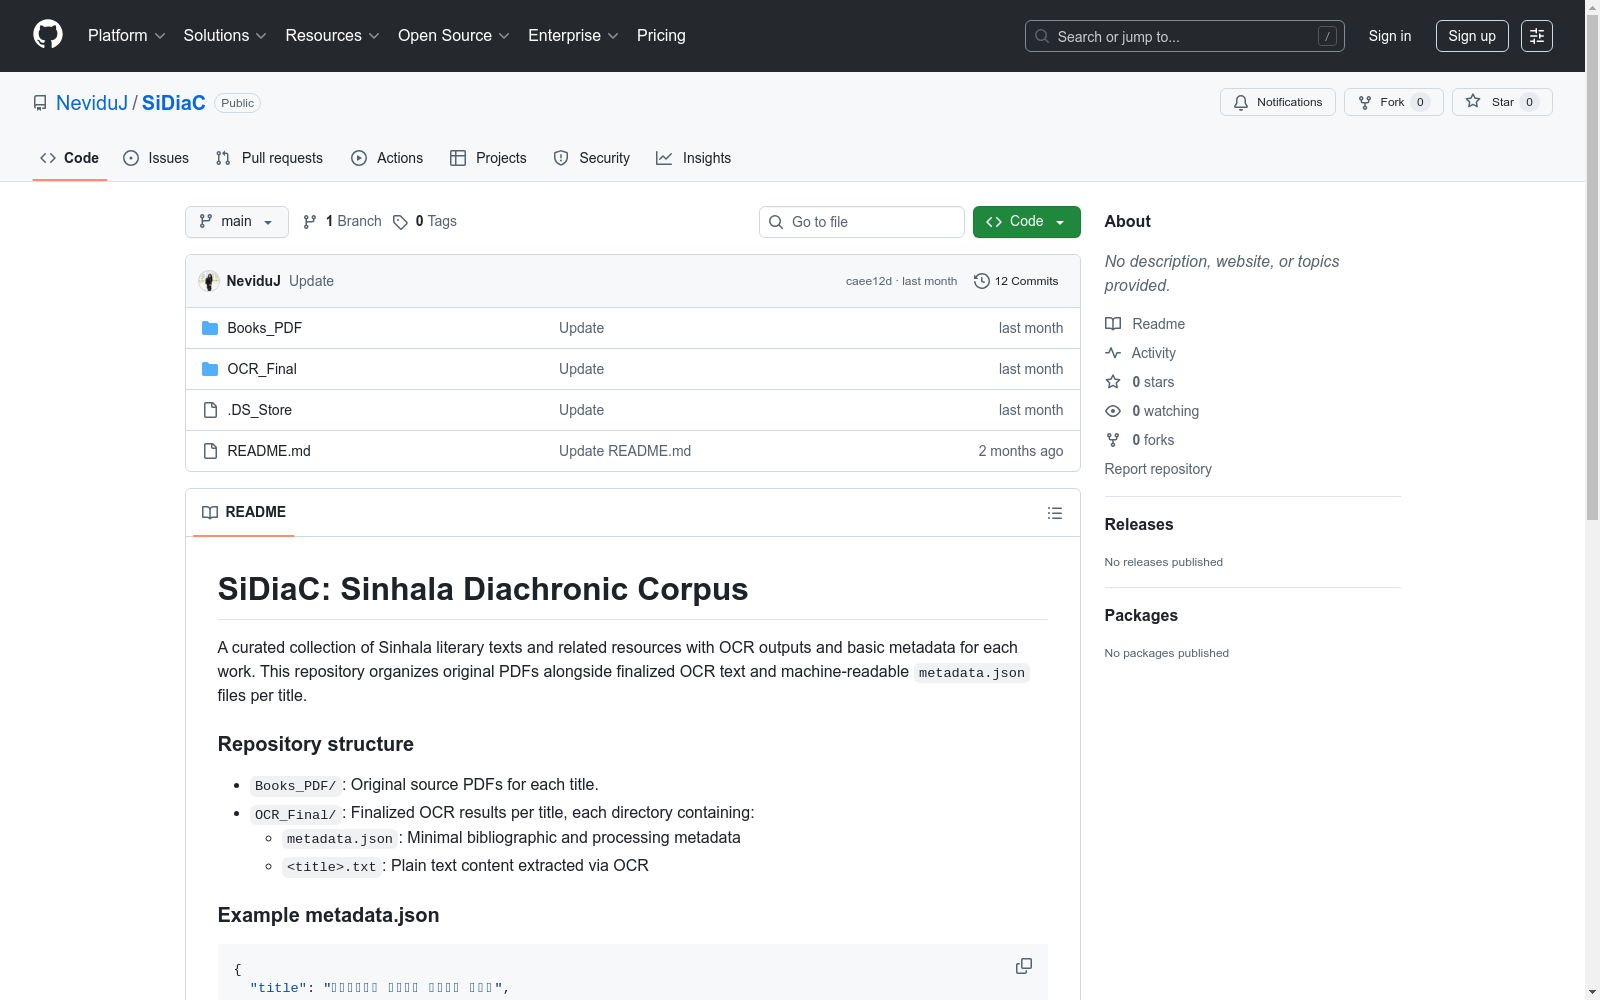Open the OCR_Final folder
Image resolution: width=1600 pixels, height=1000 pixels.
[262, 369]
